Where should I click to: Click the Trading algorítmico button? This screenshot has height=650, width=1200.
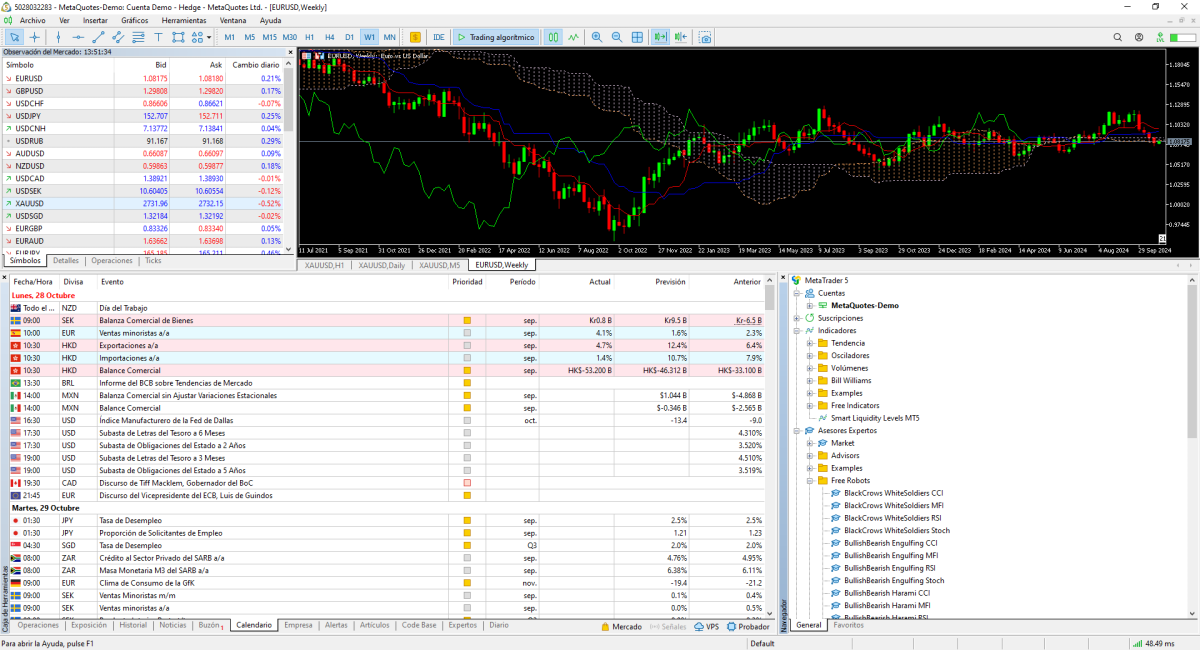(x=496, y=37)
